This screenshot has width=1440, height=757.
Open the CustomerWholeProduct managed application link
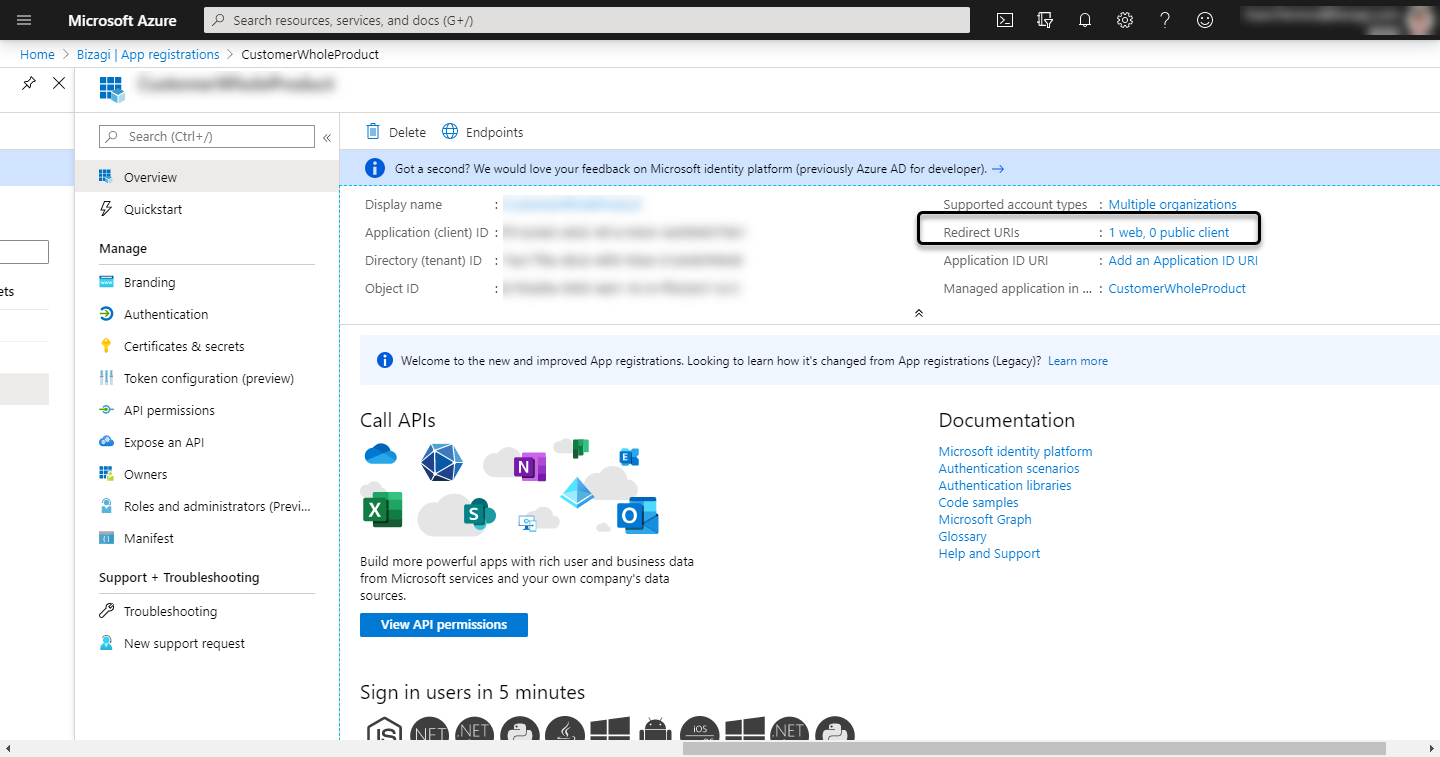[1177, 288]
